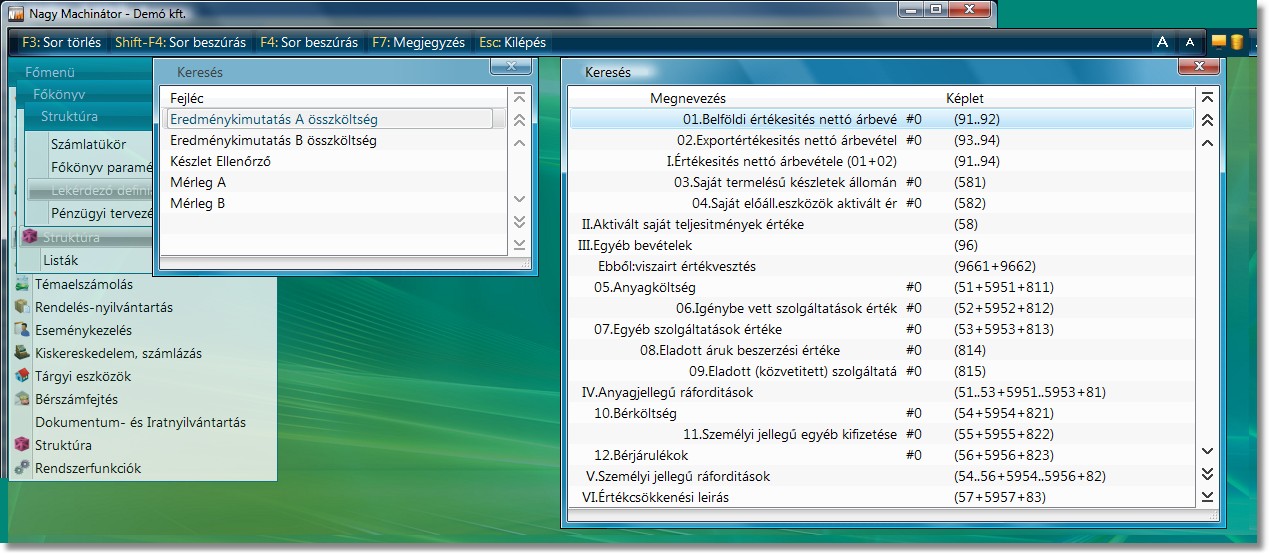Image resolution: width=1269 pixels, height=555 pixels.
Task: Jump to first row in the right Keresés table
Action: (x=1207, y=97)
